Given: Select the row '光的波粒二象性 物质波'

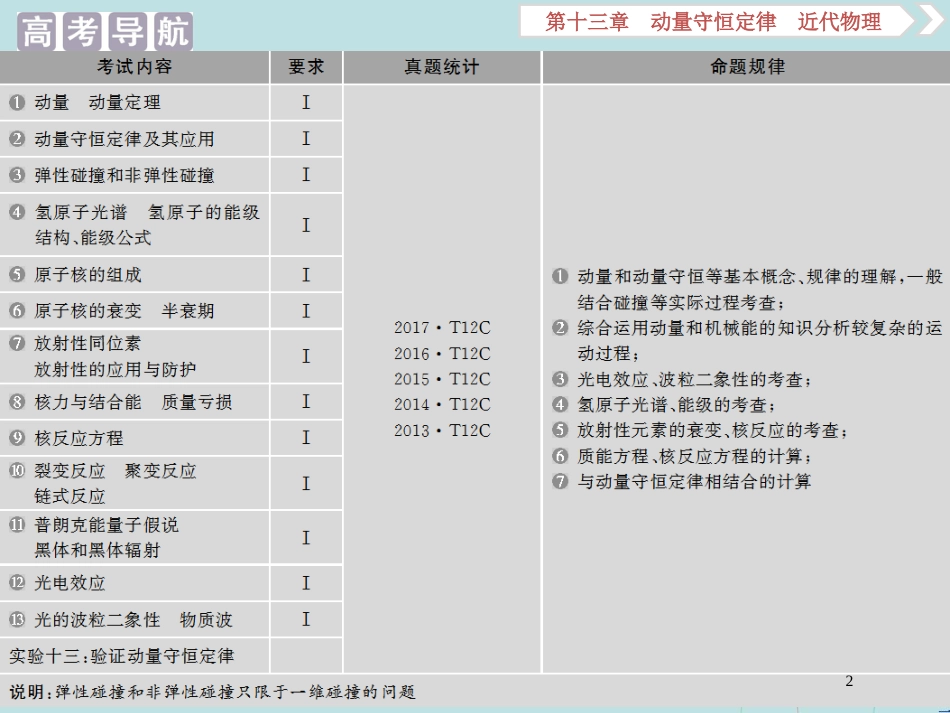Looking at the screenshot, I should (x=135, y=619).
